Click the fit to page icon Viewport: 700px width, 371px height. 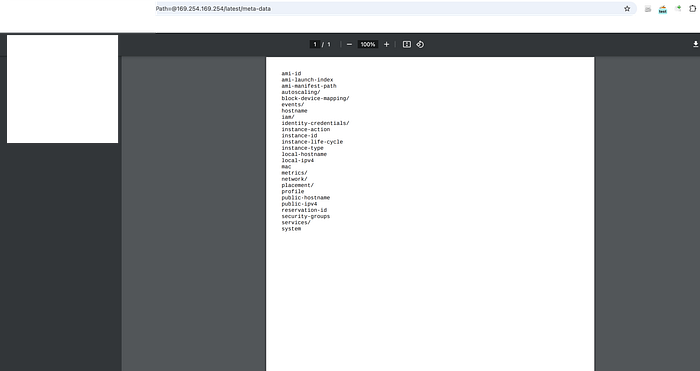click(x=407, y=44)
